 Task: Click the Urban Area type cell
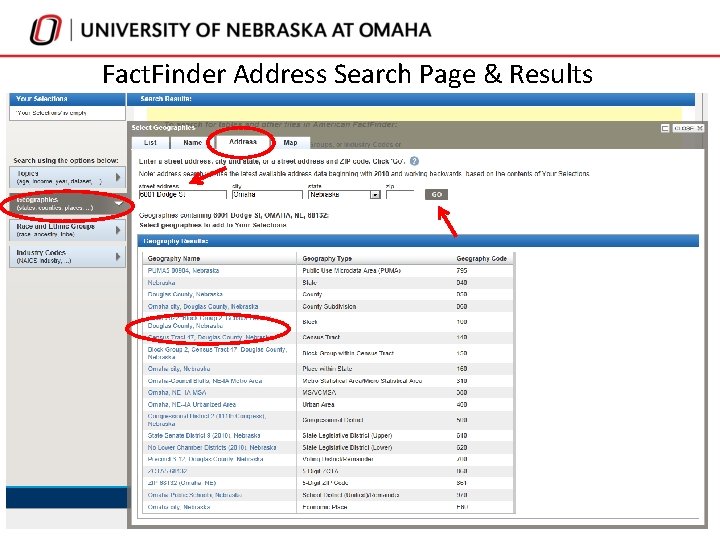tap(318, 405)
